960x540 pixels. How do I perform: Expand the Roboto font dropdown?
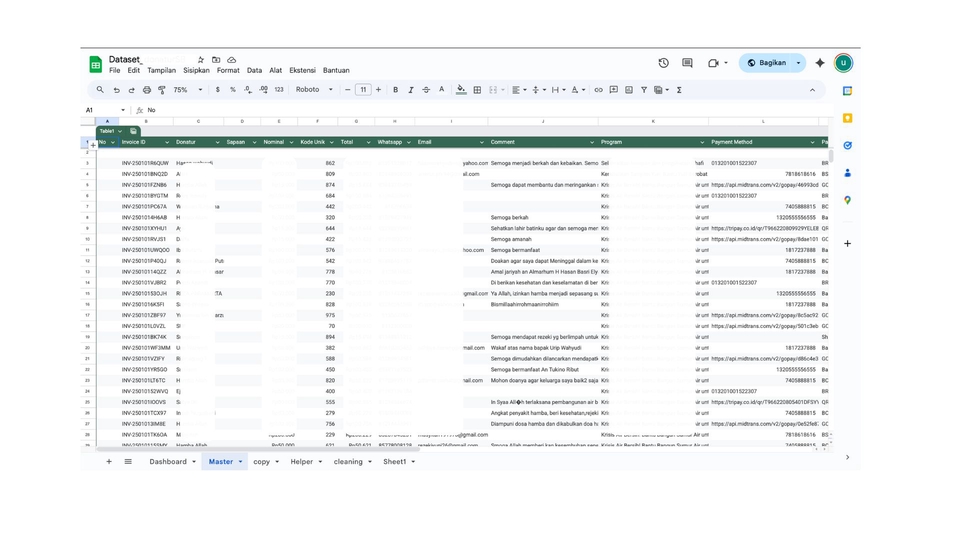tap(313, 90)
